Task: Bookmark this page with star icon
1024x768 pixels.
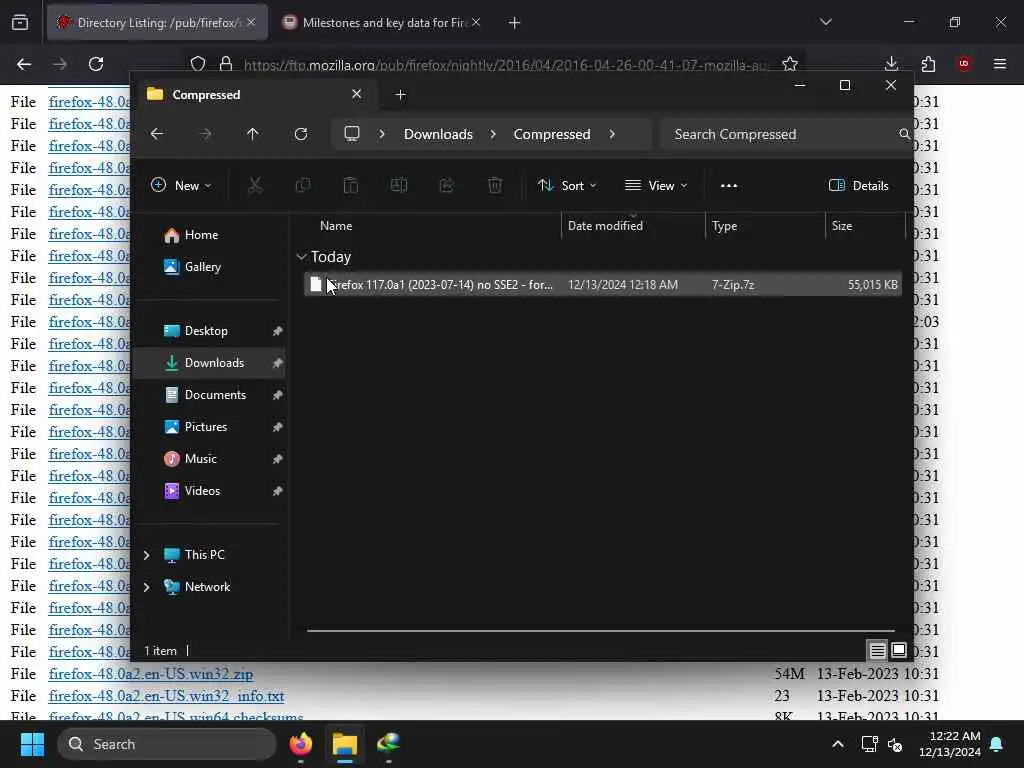Action: click(790, 63)
